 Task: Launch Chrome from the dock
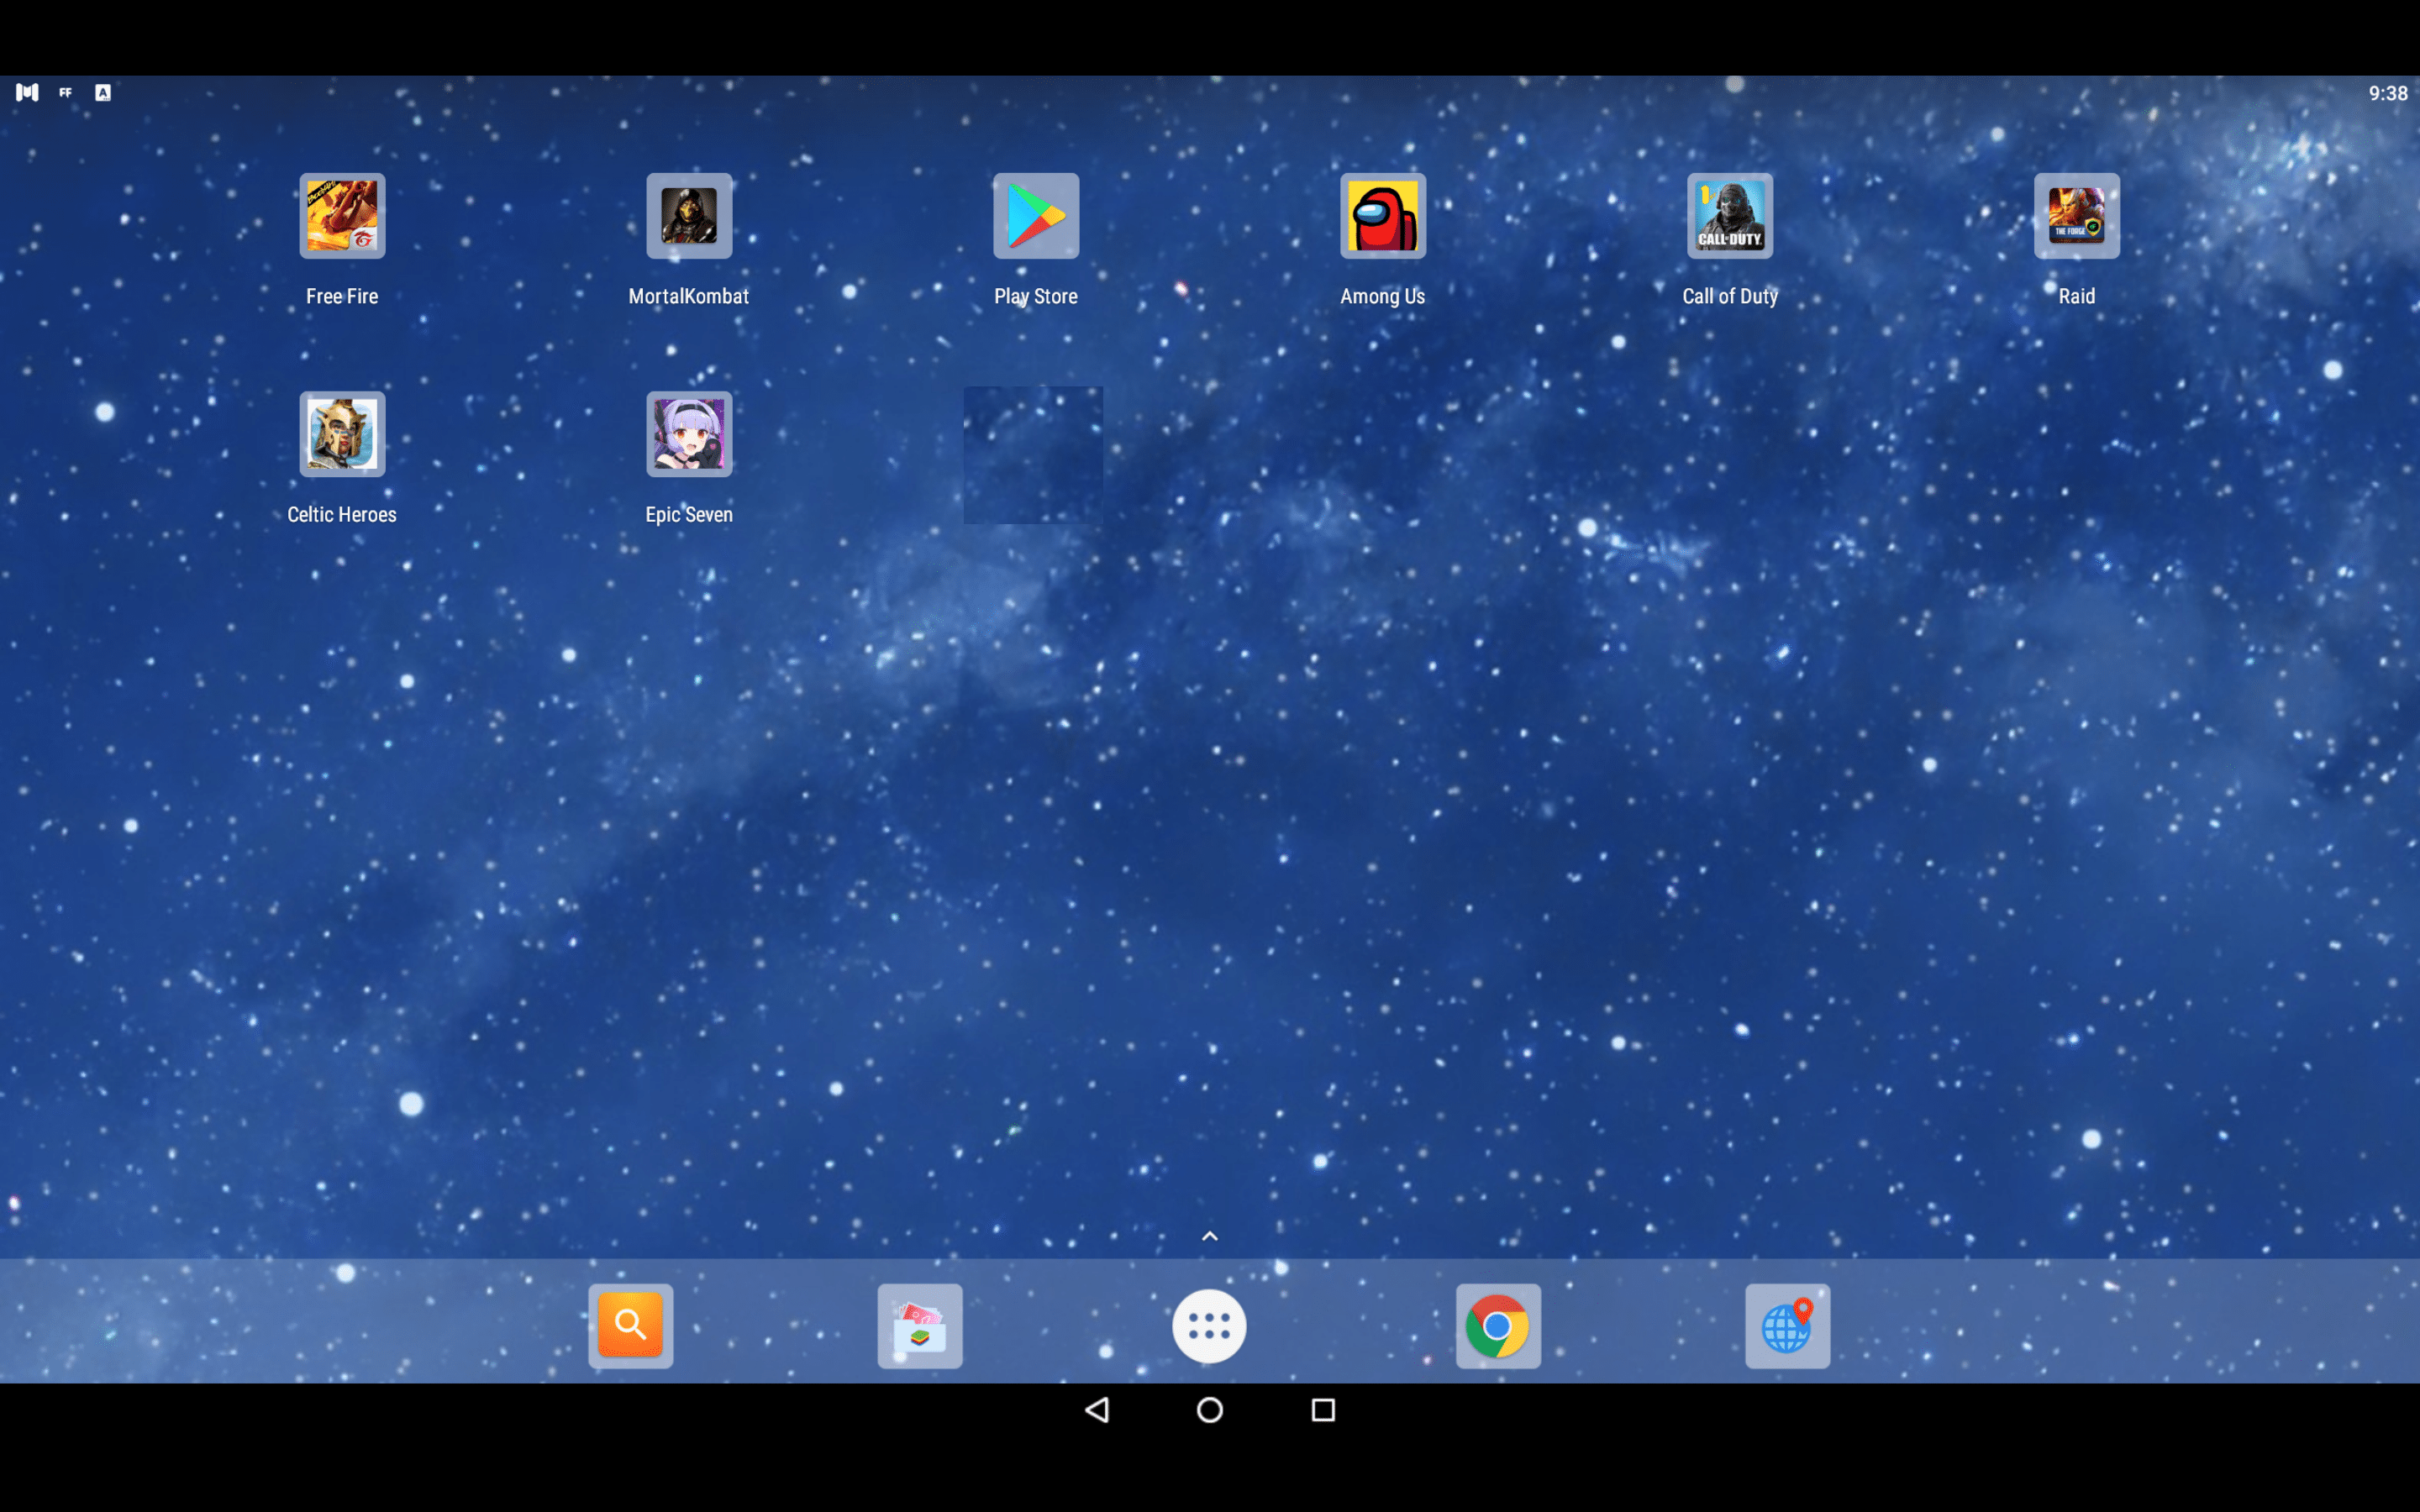coord(1498,1325)
